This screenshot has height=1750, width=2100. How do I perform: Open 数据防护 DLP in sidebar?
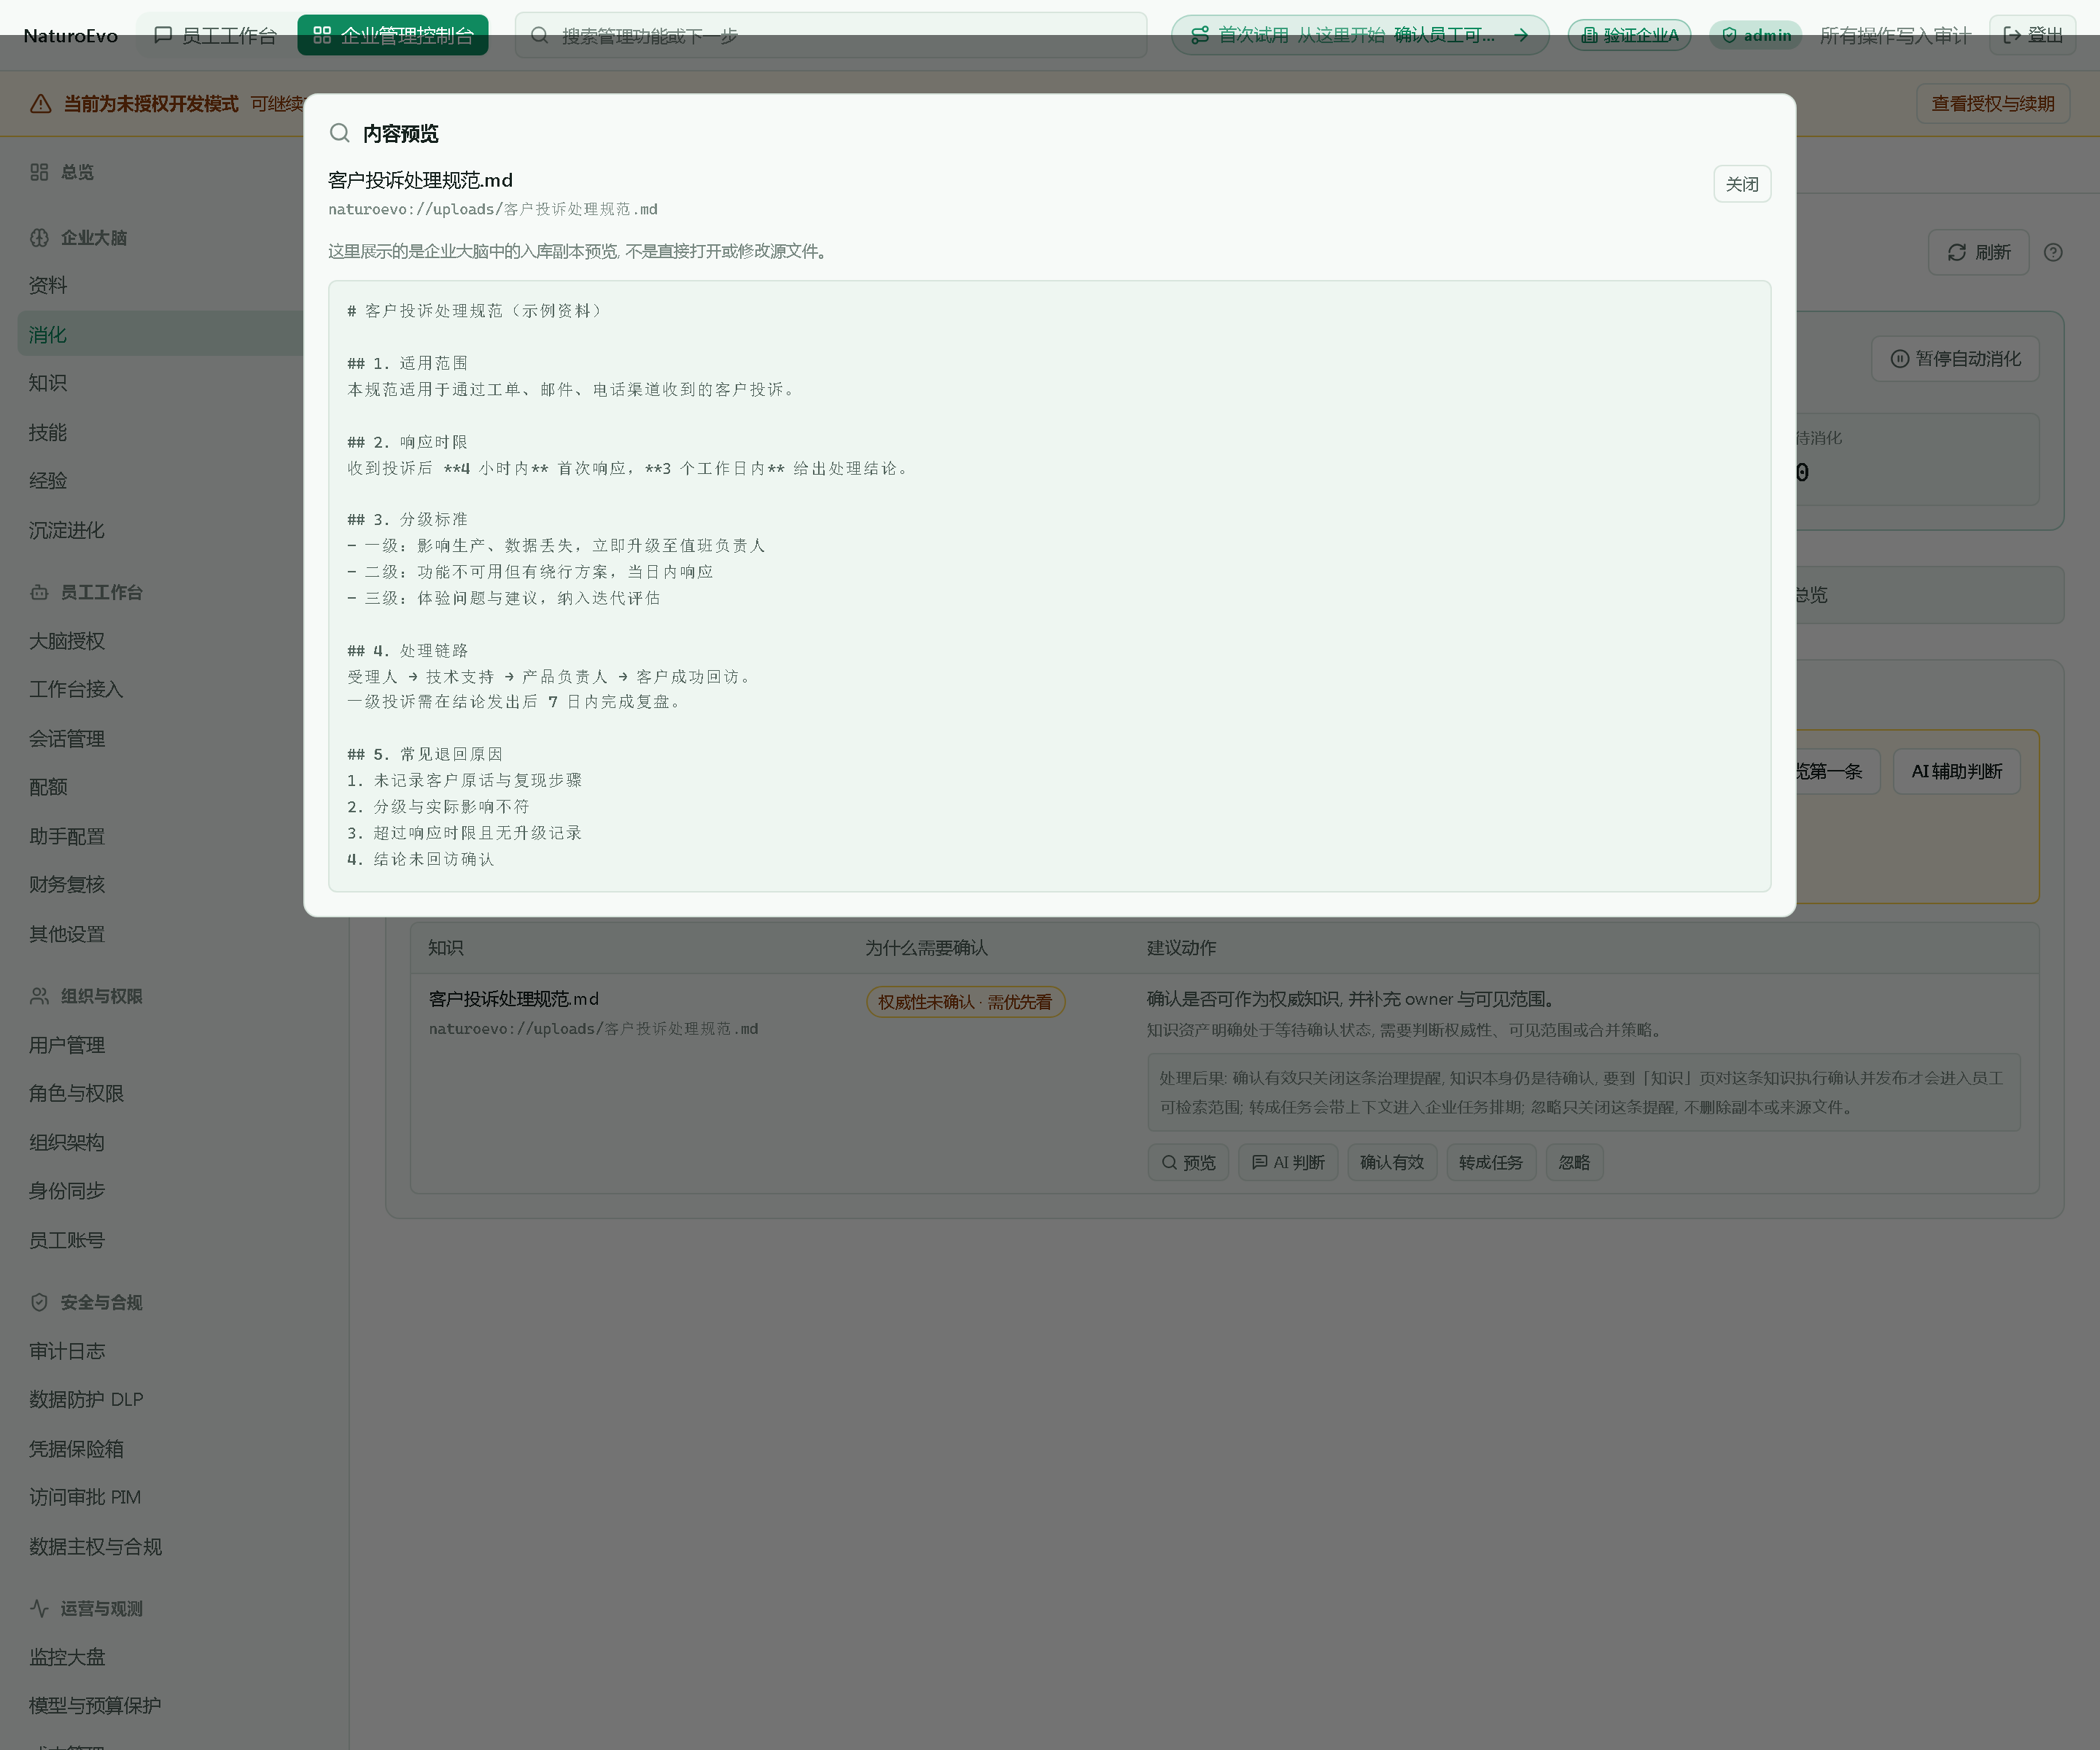pyautogui.click(x=86, y=1399)
